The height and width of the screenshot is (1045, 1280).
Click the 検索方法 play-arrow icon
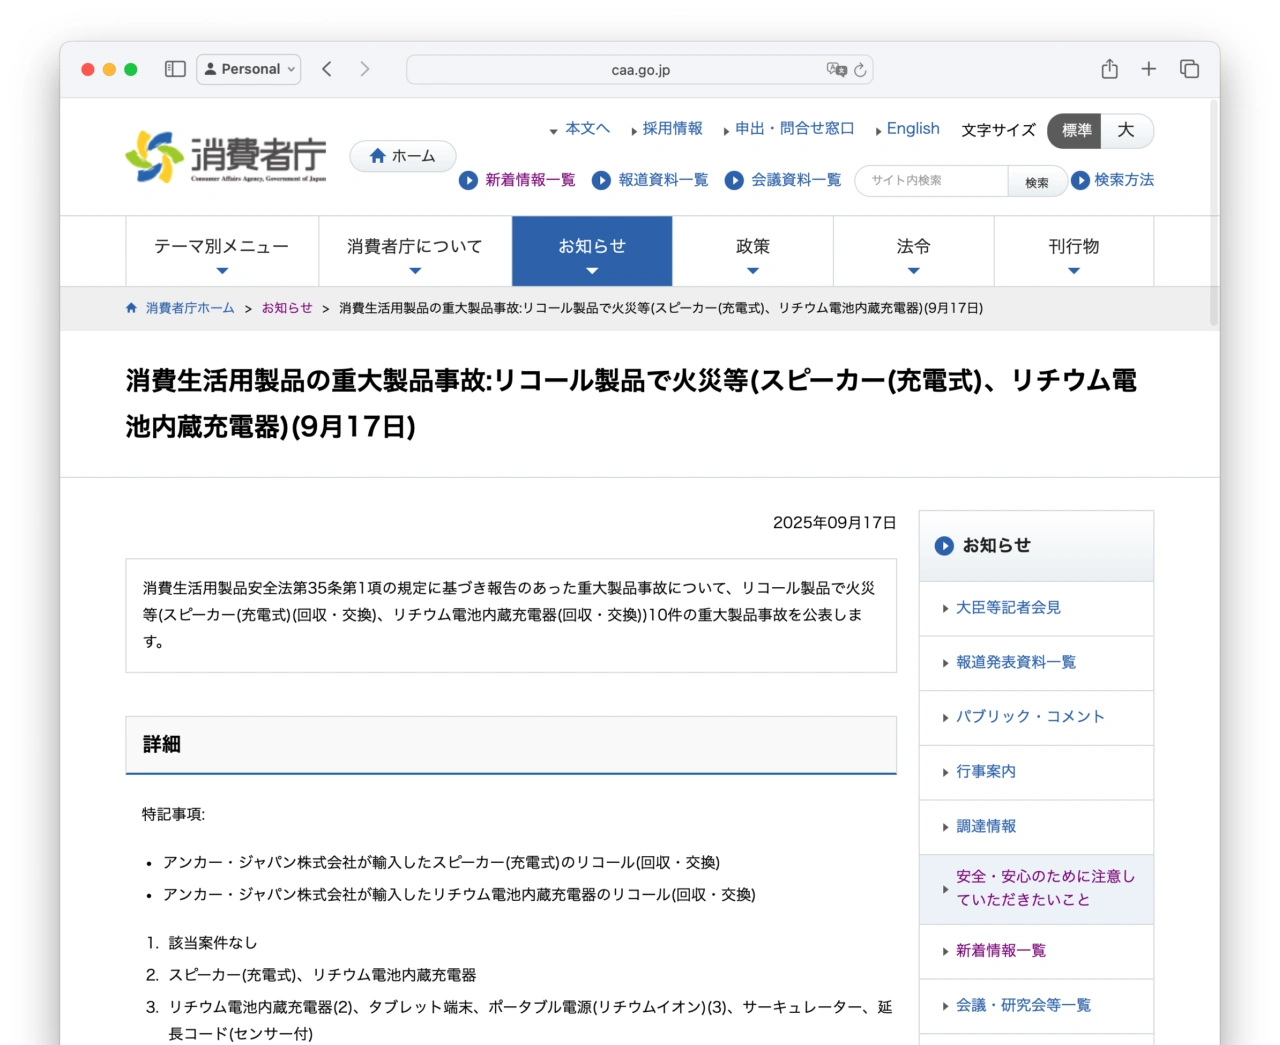pos(1081,181)
